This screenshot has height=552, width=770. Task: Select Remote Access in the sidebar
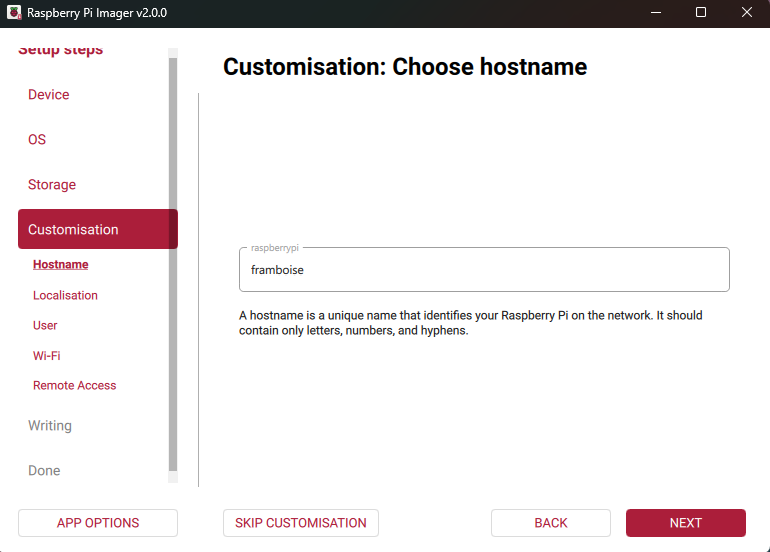coord(74,385)
